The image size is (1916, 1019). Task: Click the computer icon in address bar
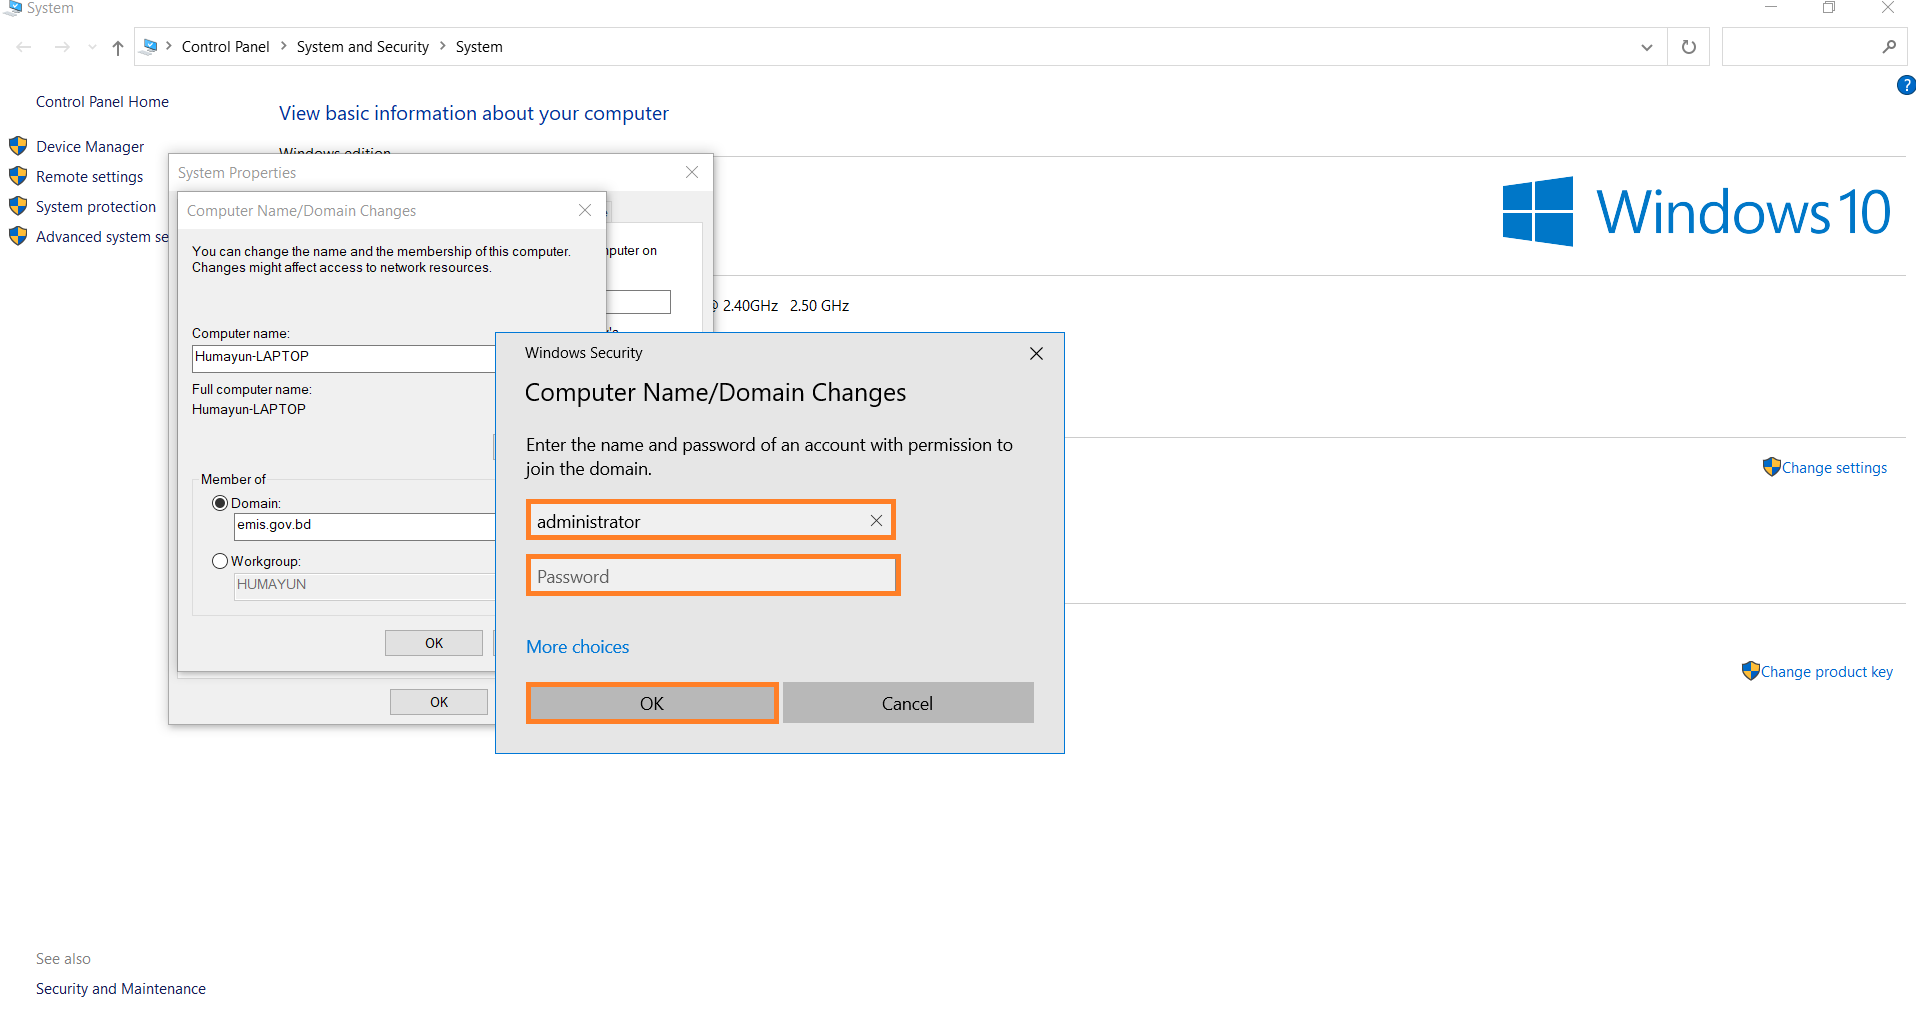point(150,46)
